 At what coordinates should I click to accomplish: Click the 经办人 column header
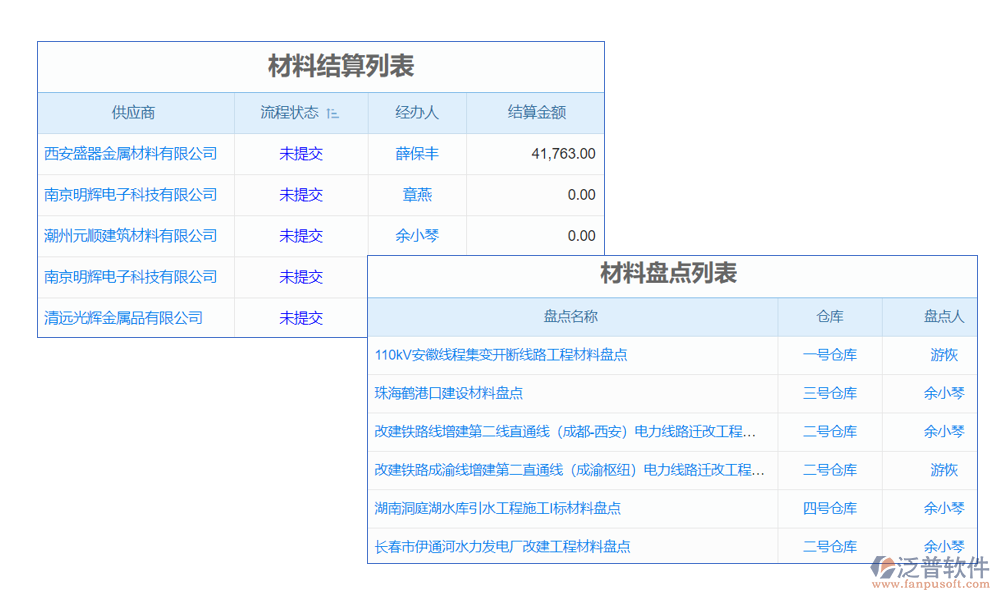(417, 113)
